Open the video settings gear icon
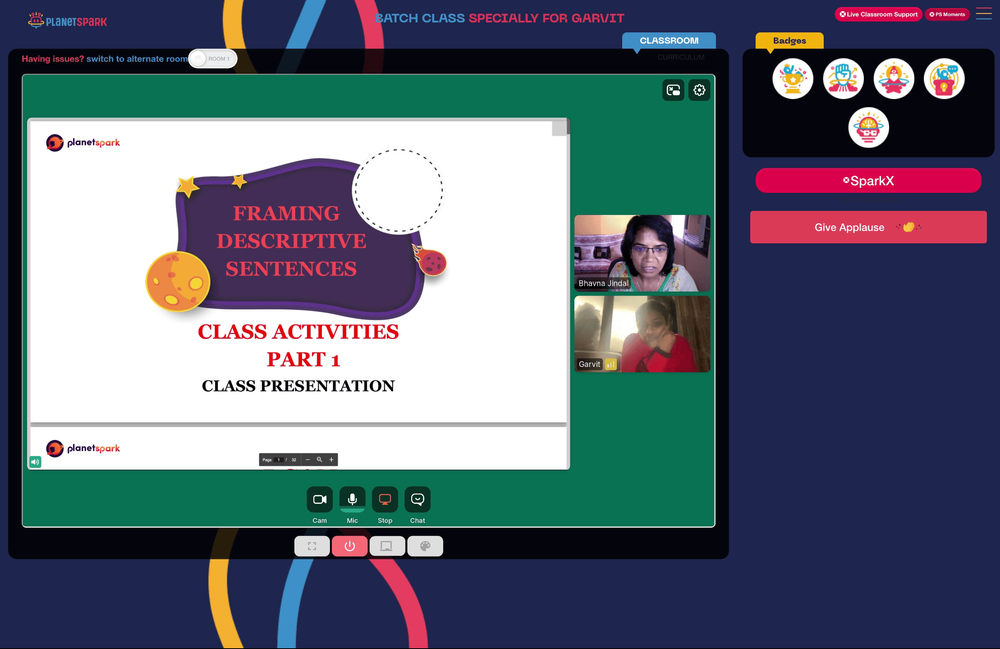Image resolution: width=1000 pixels, height=649 pixels. pos(700,91)
